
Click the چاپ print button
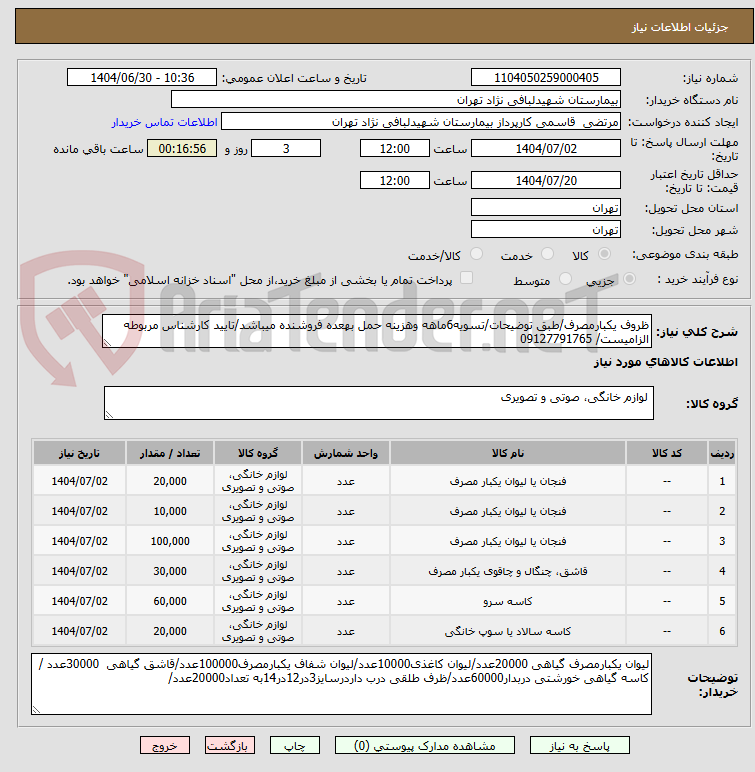295,745
